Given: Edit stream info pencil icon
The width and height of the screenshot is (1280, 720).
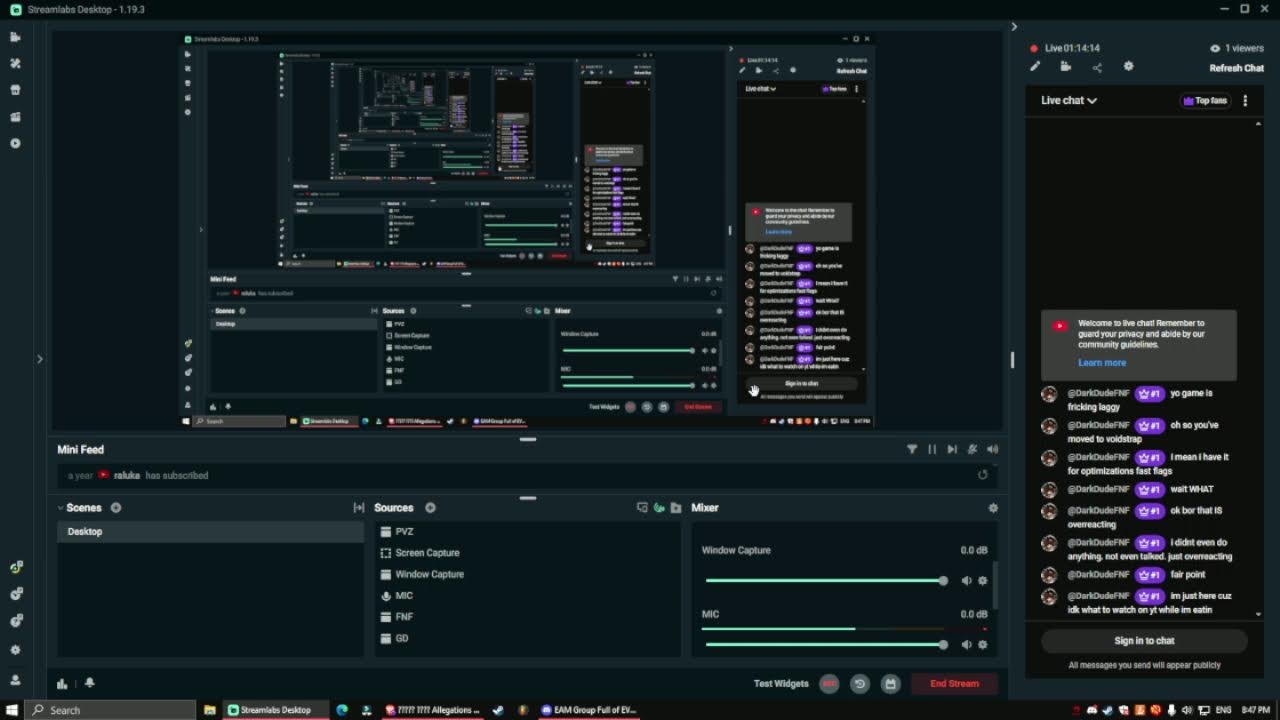Looking at the screenshot, I should 1035,67.
